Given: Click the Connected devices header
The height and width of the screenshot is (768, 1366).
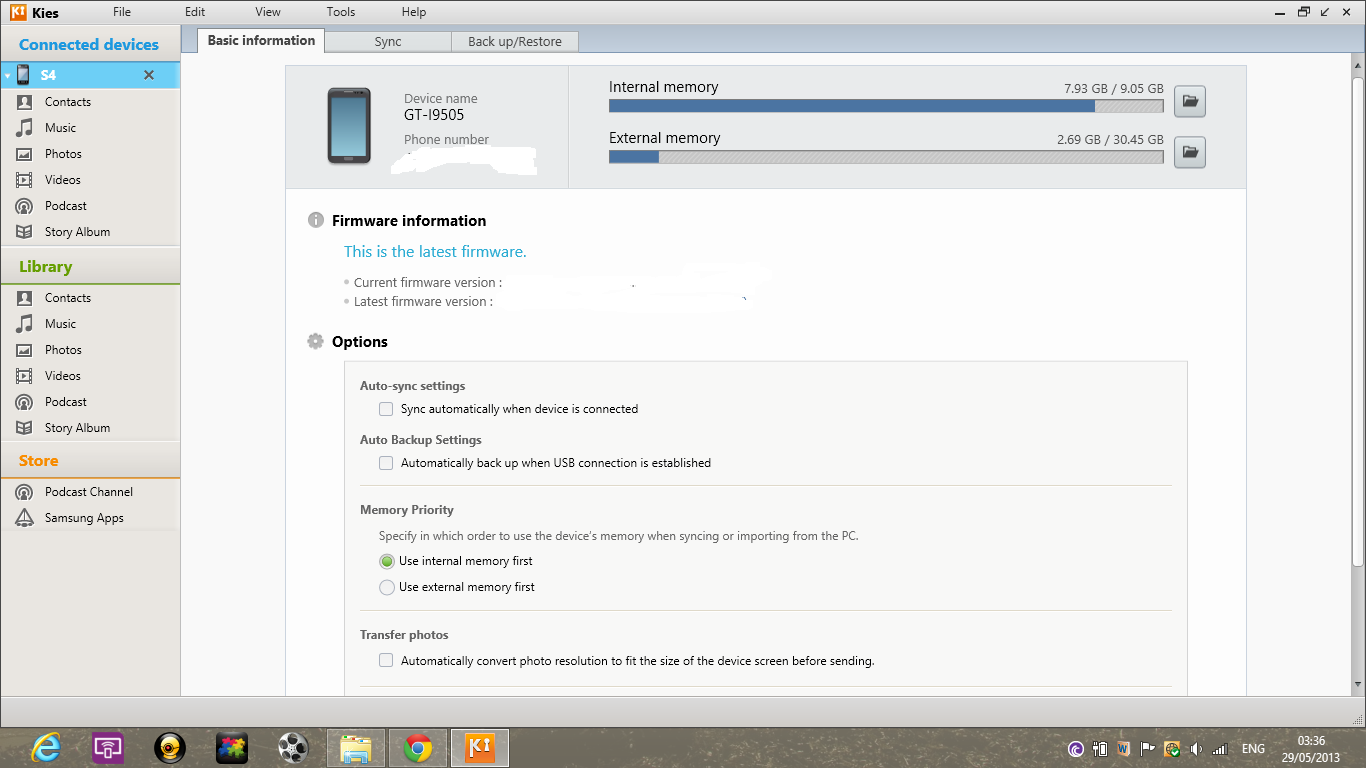Looking at the screenshot, I should click(89, 44).
